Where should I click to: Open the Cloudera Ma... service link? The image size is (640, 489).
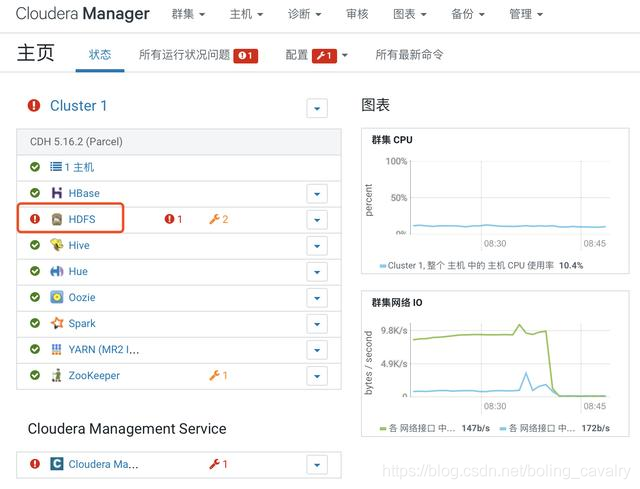click(103, 464)
